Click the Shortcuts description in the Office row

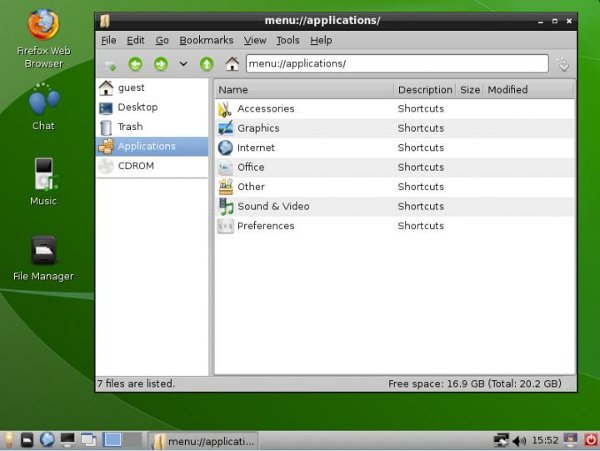(421, 167)
